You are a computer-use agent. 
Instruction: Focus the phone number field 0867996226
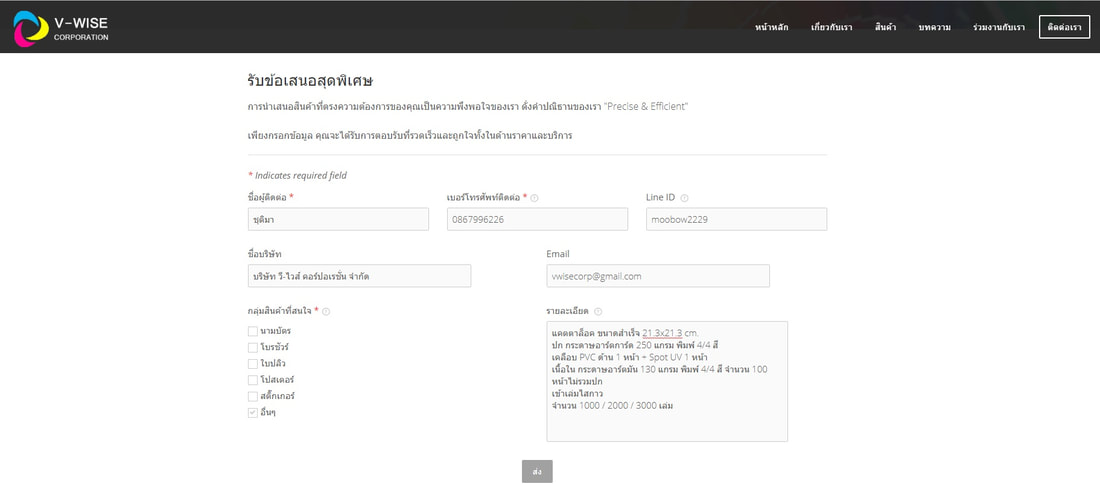pyautogui.click(x=537, y=219)
